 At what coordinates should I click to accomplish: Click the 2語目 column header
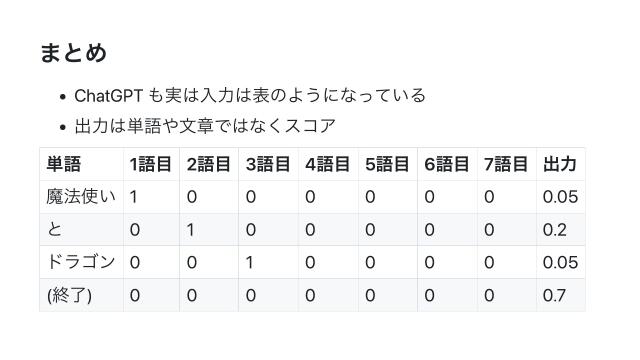coord(209,164)
